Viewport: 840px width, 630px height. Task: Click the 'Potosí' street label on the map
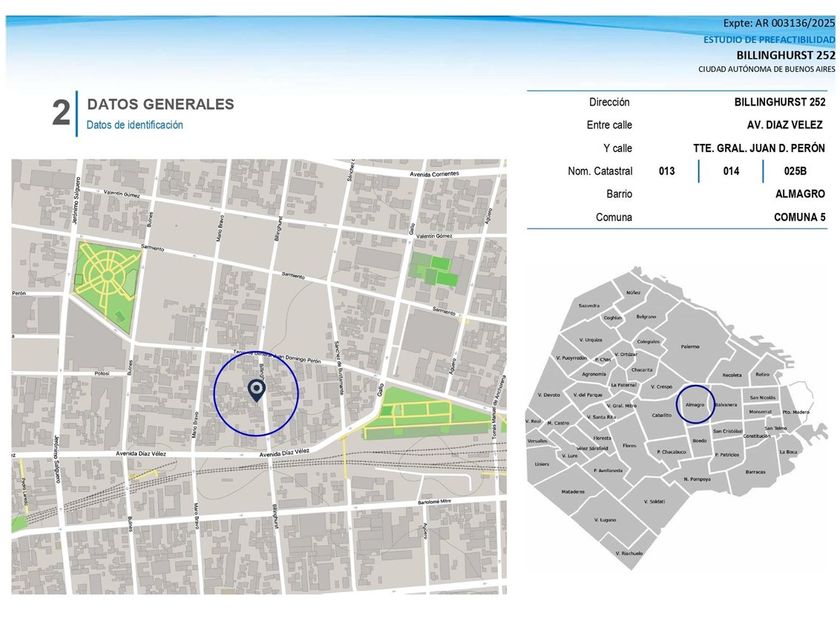click(x=102, y=373)
